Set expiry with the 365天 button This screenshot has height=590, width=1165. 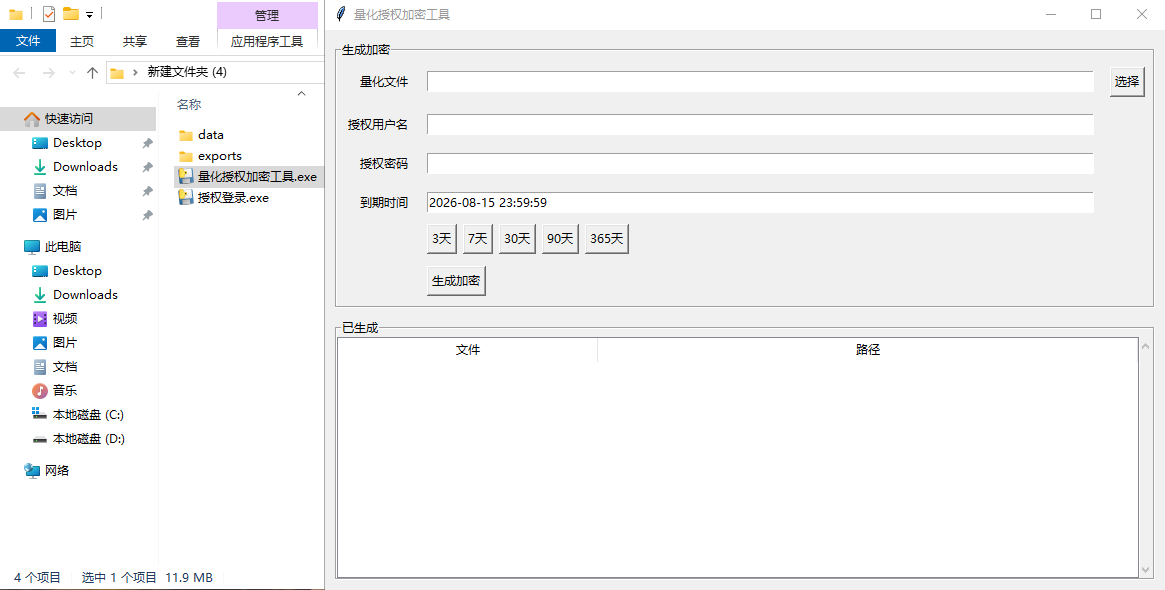tap(607, 239)
